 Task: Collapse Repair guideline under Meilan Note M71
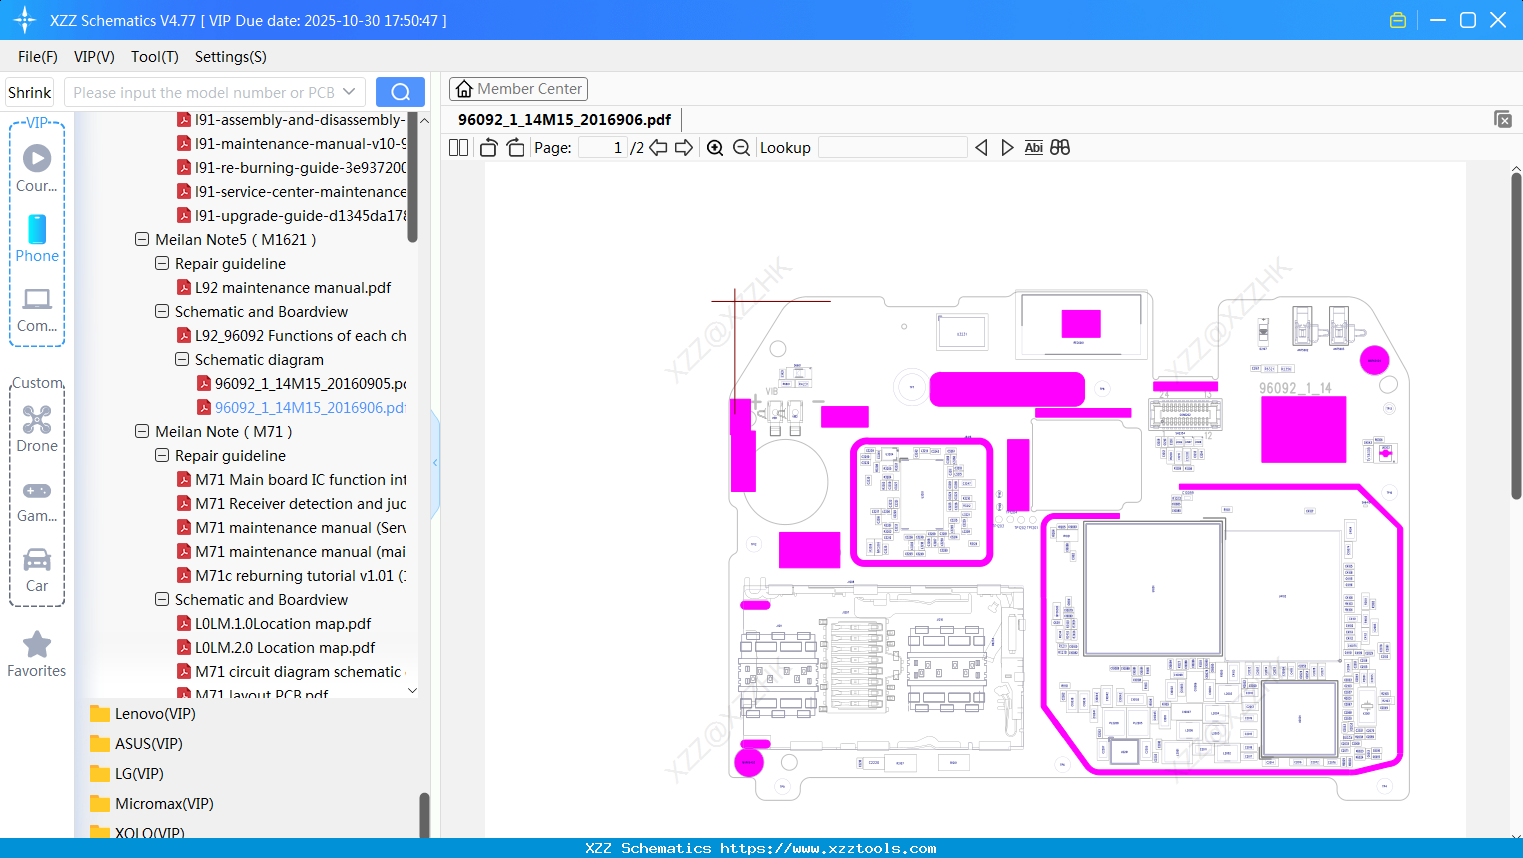click(x=162, y=456)
